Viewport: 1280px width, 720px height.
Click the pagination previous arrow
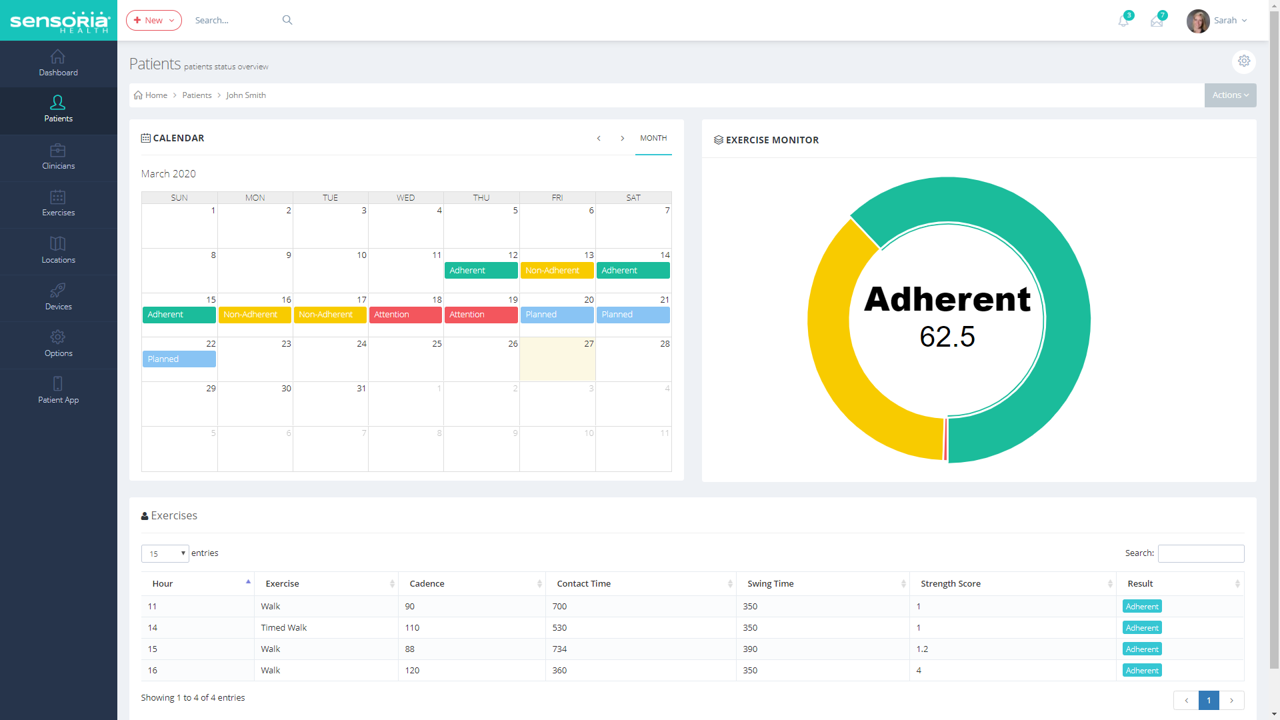pyautogui.click(x=1186, y=700)
